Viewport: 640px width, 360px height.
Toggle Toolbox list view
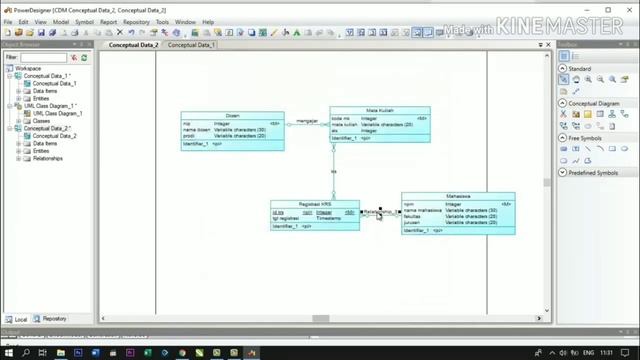pos(575,56)
